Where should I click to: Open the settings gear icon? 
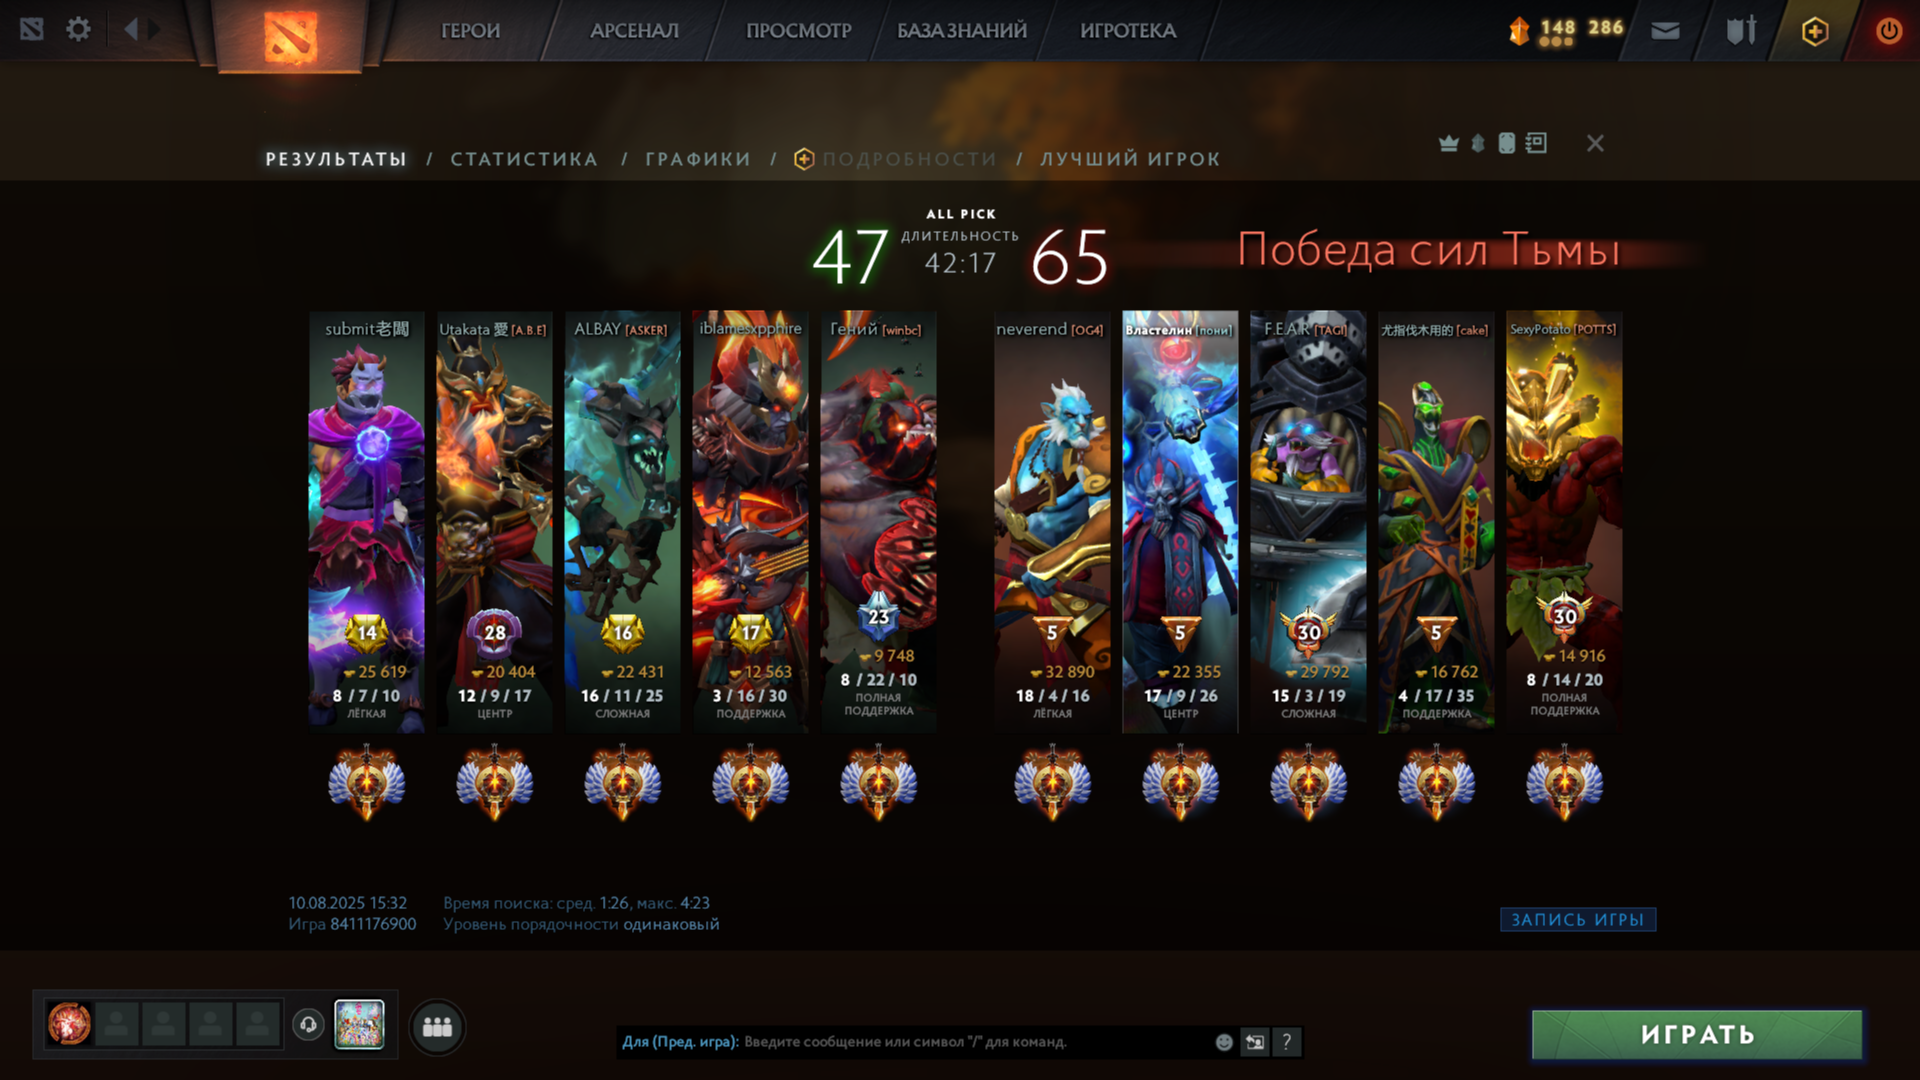[78, 29]
